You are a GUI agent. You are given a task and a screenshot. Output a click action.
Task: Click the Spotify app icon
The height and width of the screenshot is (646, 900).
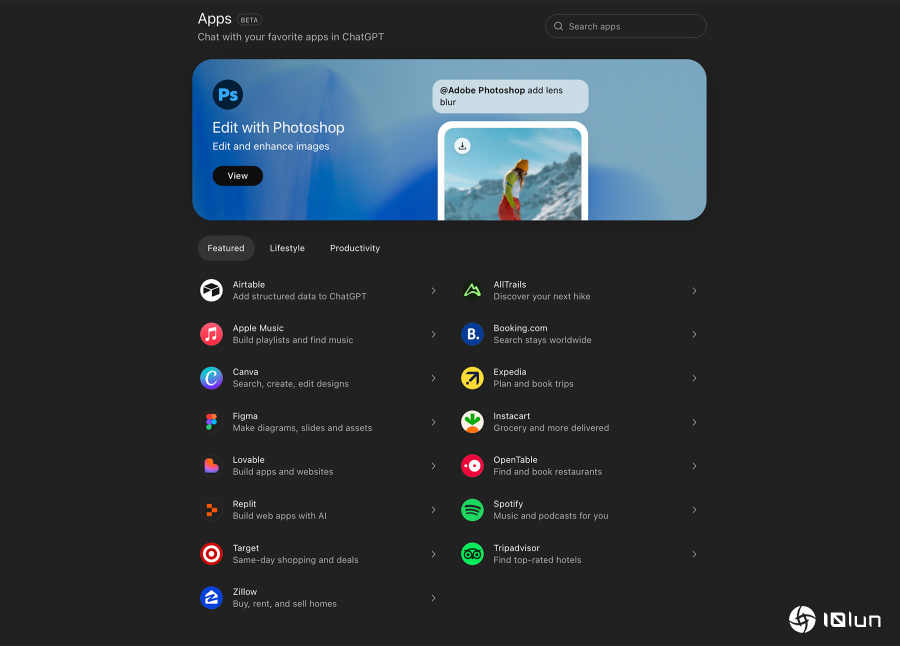[x=472, y=510]
